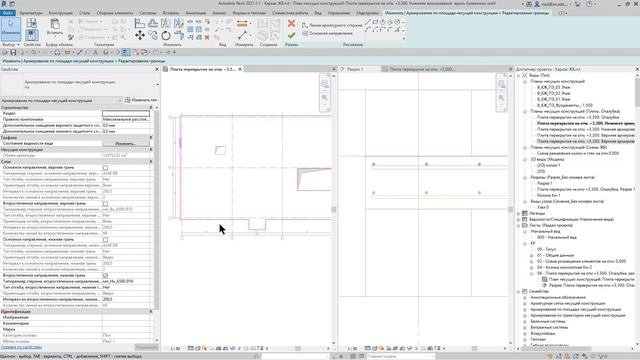Select the Rectangle draw tool in Draw panel

(376, 22)
